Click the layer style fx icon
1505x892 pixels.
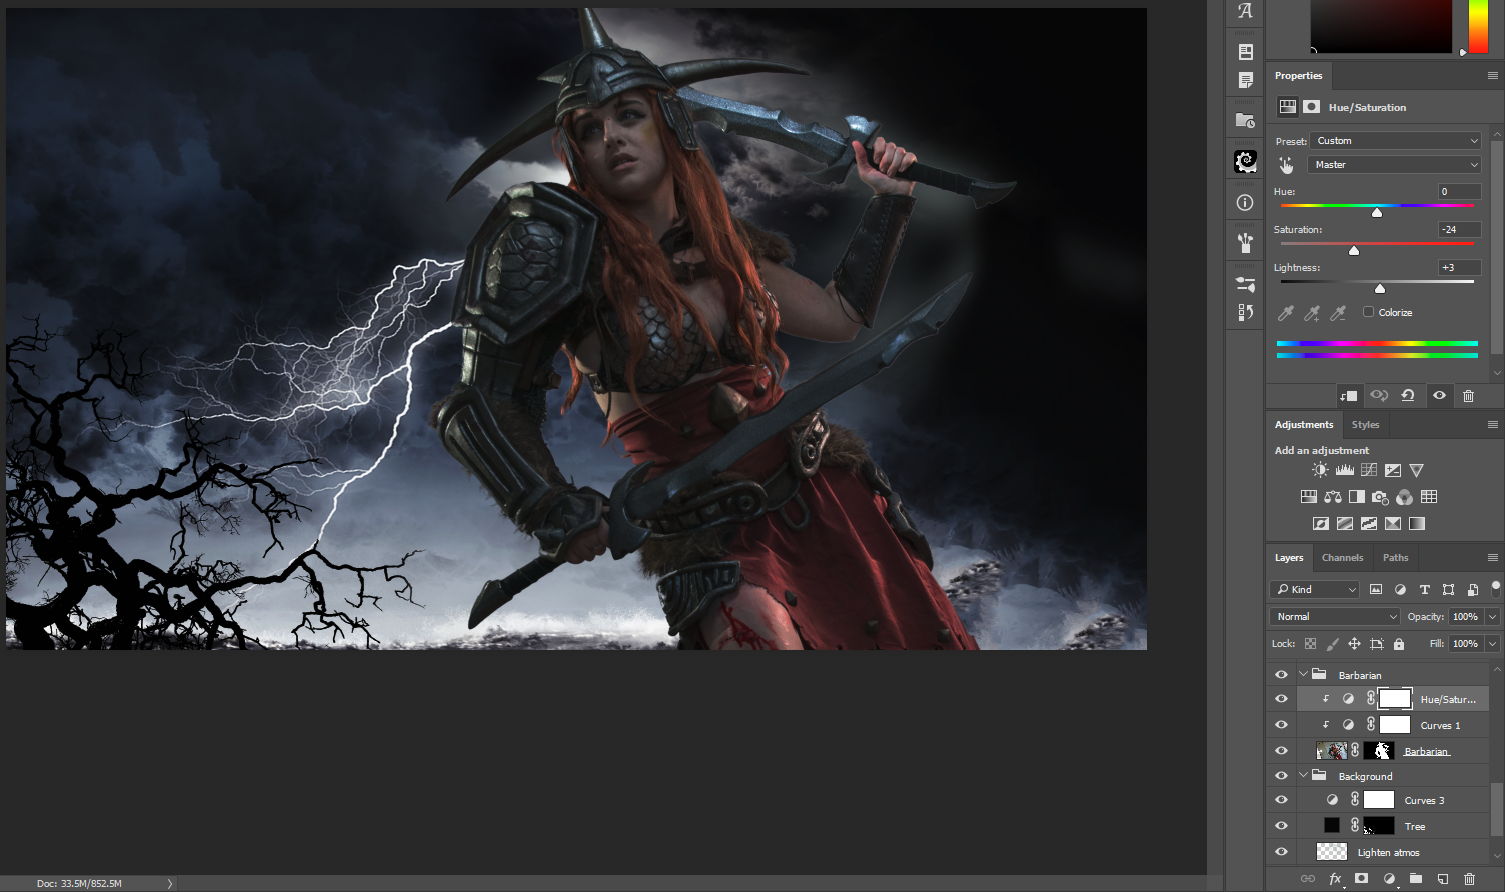click(1335, 879)
